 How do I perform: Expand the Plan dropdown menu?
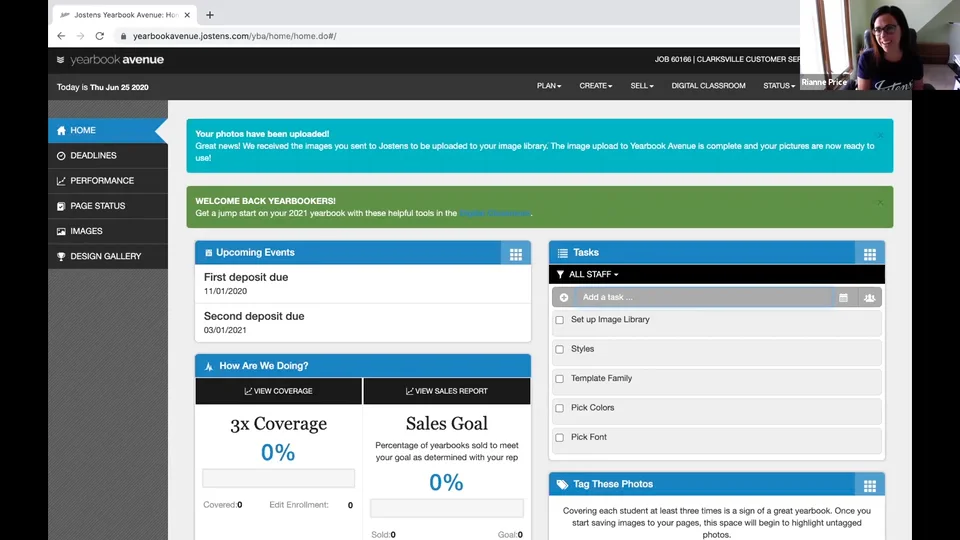[549, 86]
